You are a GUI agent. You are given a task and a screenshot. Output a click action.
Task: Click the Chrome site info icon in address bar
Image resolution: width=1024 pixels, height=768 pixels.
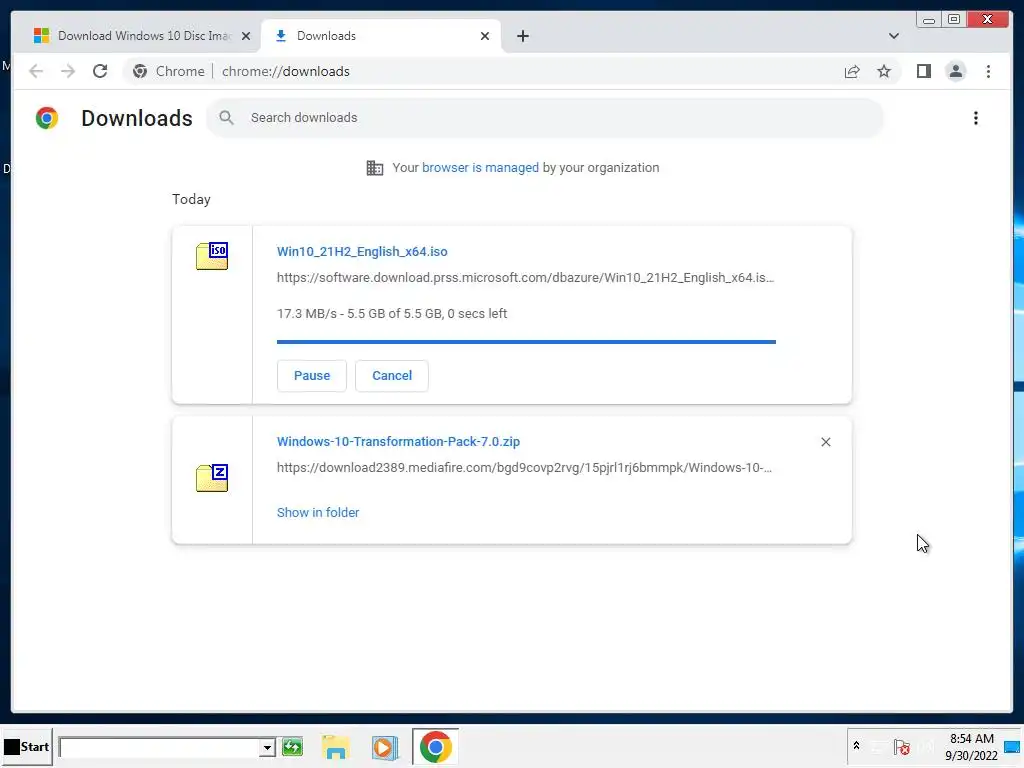[x=140, y=71]
